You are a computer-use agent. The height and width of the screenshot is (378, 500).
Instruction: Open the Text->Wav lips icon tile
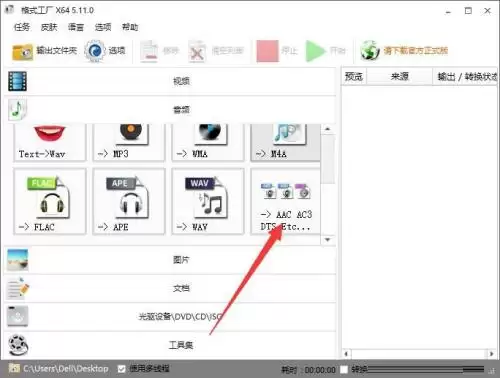(x=50, y=142)
